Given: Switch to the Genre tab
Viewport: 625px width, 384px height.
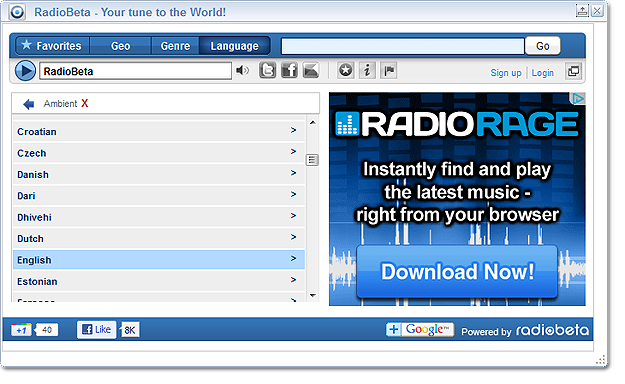Looking at the screenshot, I should pyautogui.click(x=175, y=46).
